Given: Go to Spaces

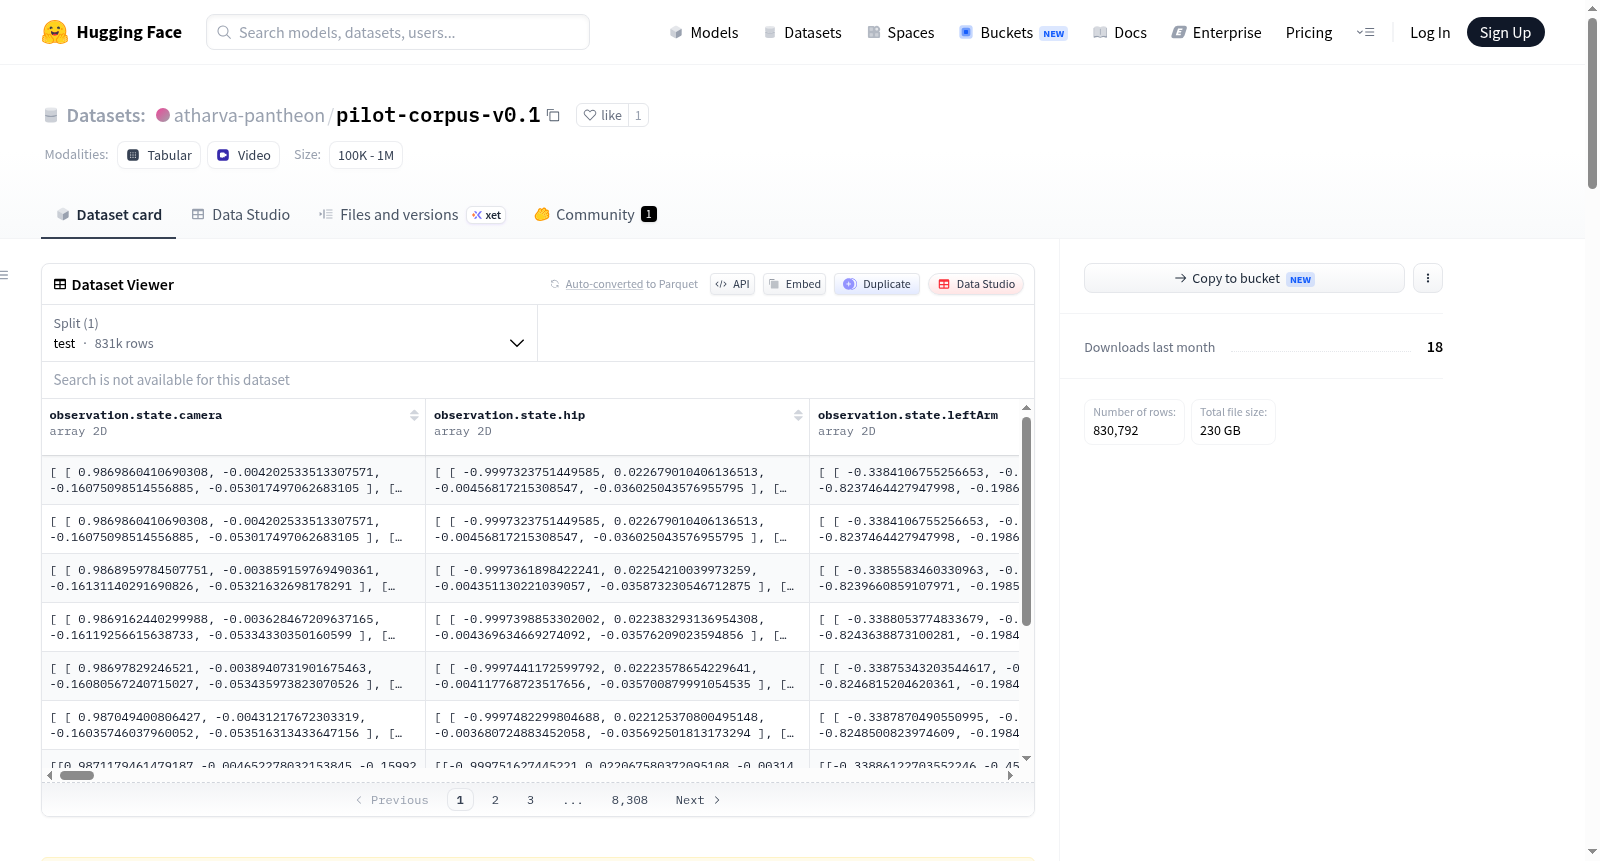Looking at the screenshot, I should 901,32.
